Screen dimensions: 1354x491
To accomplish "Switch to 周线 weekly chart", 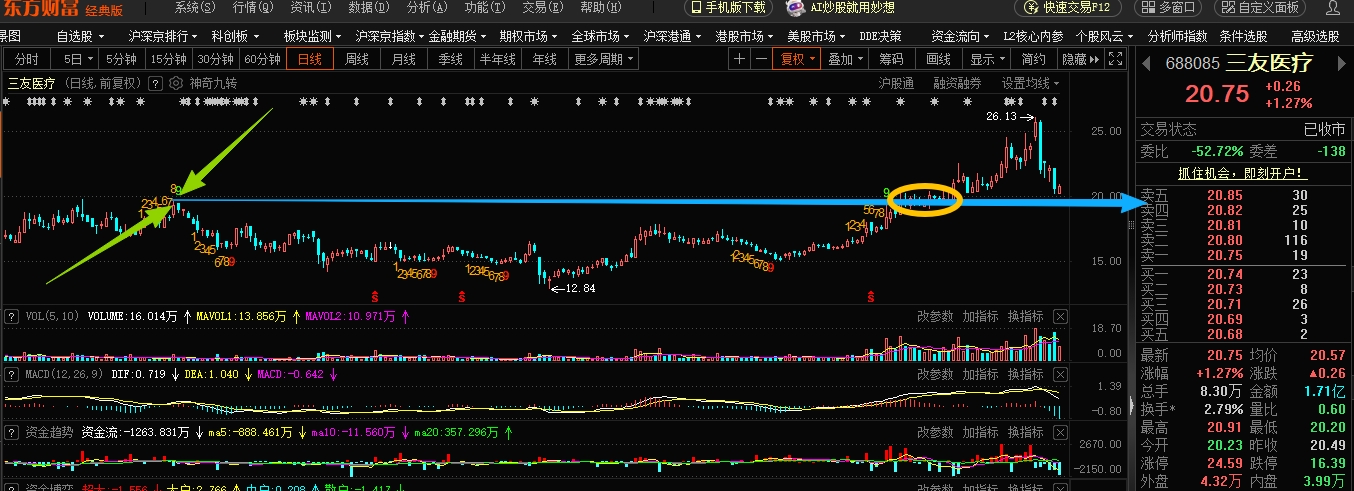I will point(357,59).
